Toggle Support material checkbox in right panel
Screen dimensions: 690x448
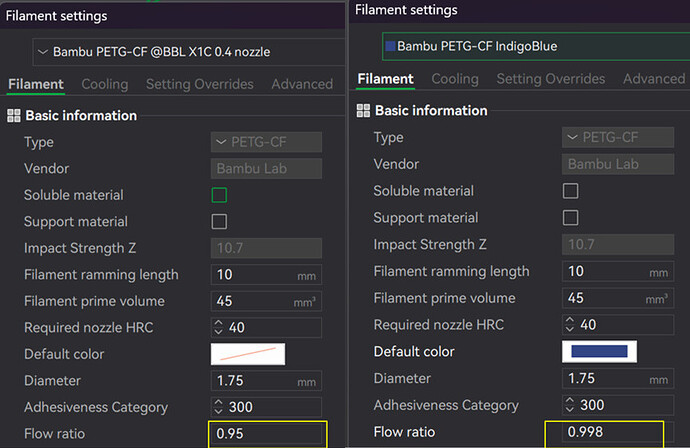570,217
